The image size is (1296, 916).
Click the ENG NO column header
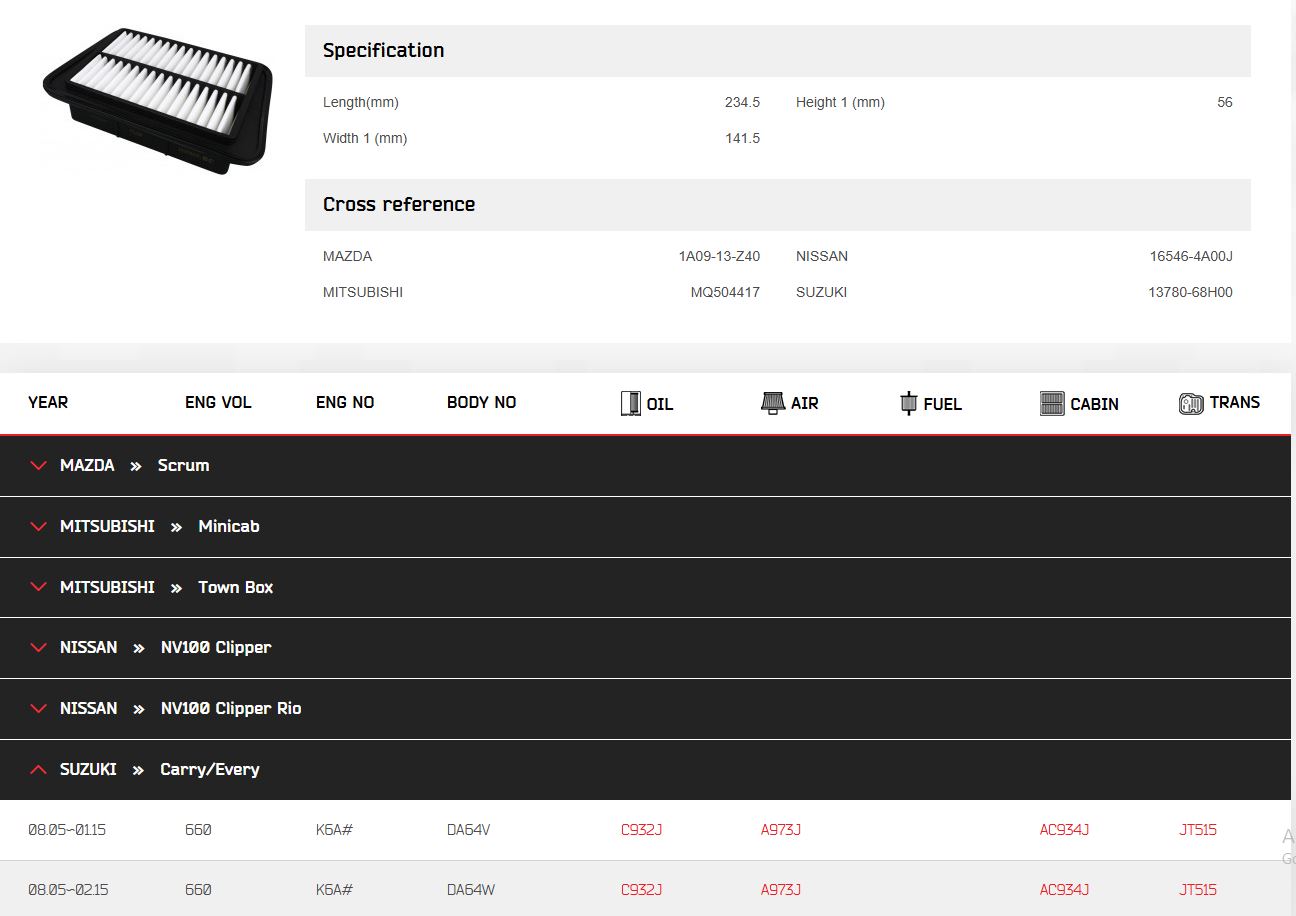(345, 402)
